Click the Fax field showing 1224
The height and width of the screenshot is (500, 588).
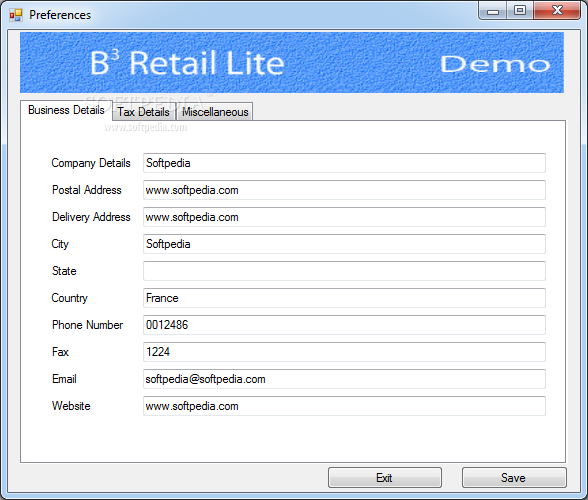(344, 352)
